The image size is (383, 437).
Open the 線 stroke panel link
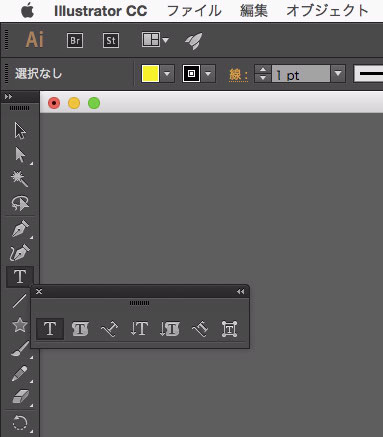tap(238, 75)
